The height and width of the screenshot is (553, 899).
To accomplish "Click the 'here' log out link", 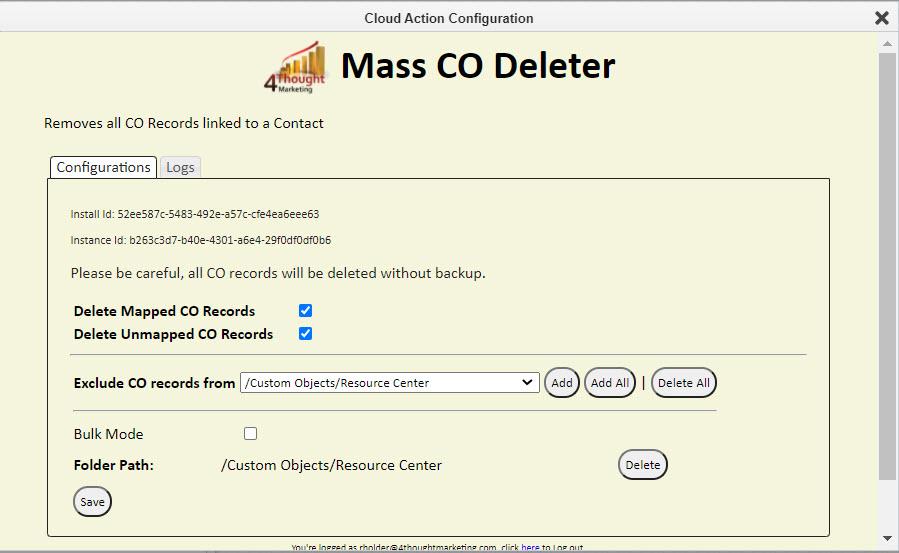I will [x=530, y=548].
